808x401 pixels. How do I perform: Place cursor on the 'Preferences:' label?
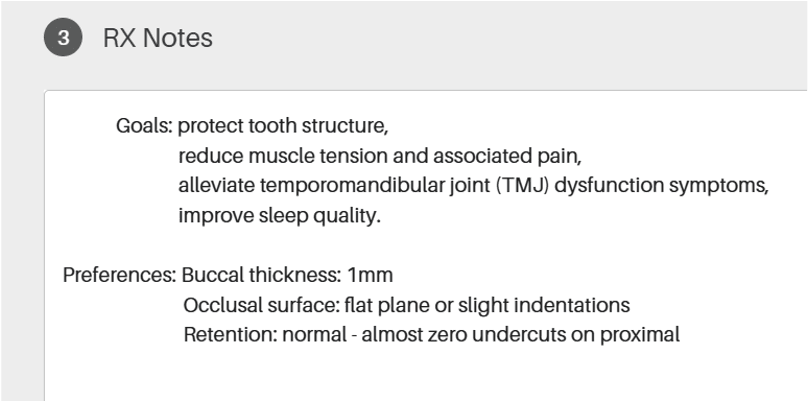pyautogui.click(x=120, y=275)
